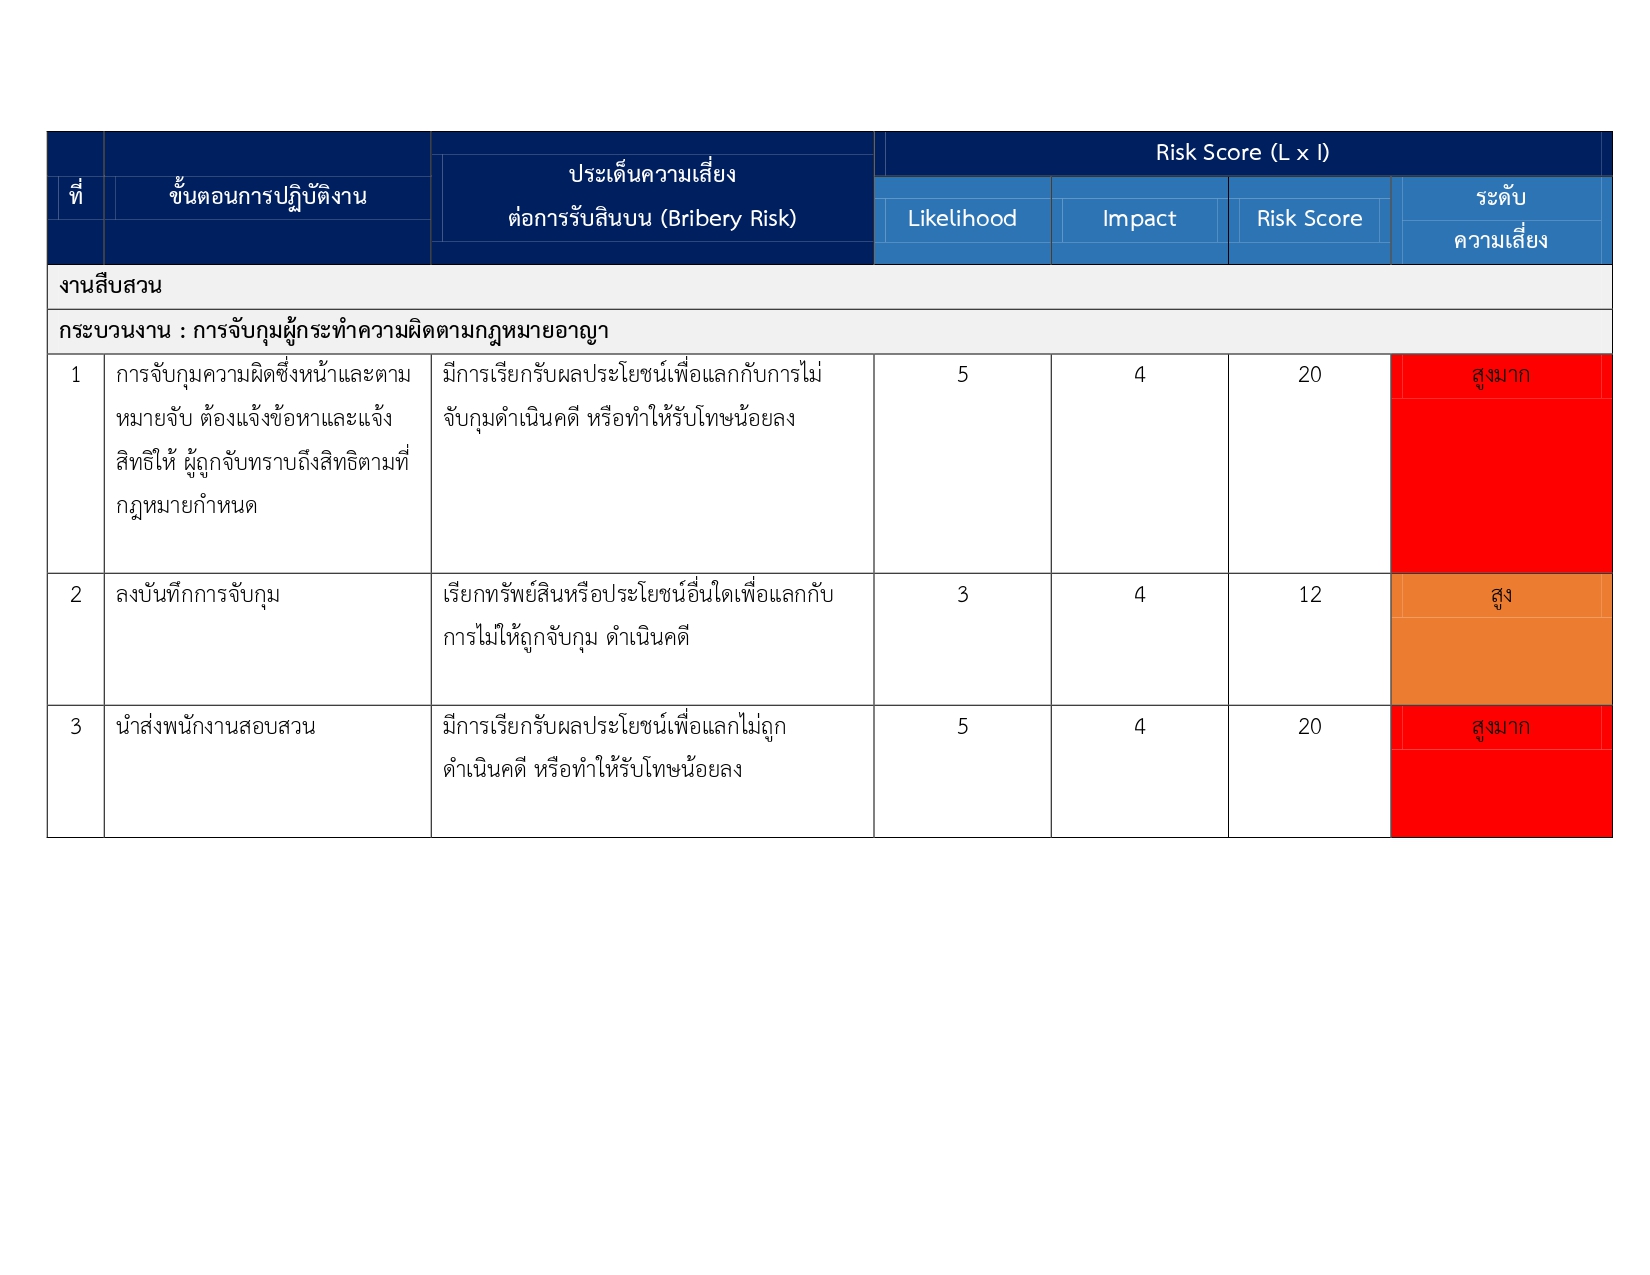Viewport: 1650px width, 1275px height.
Task: Select the งานสืบสวน section row
Action: point(110,286)
